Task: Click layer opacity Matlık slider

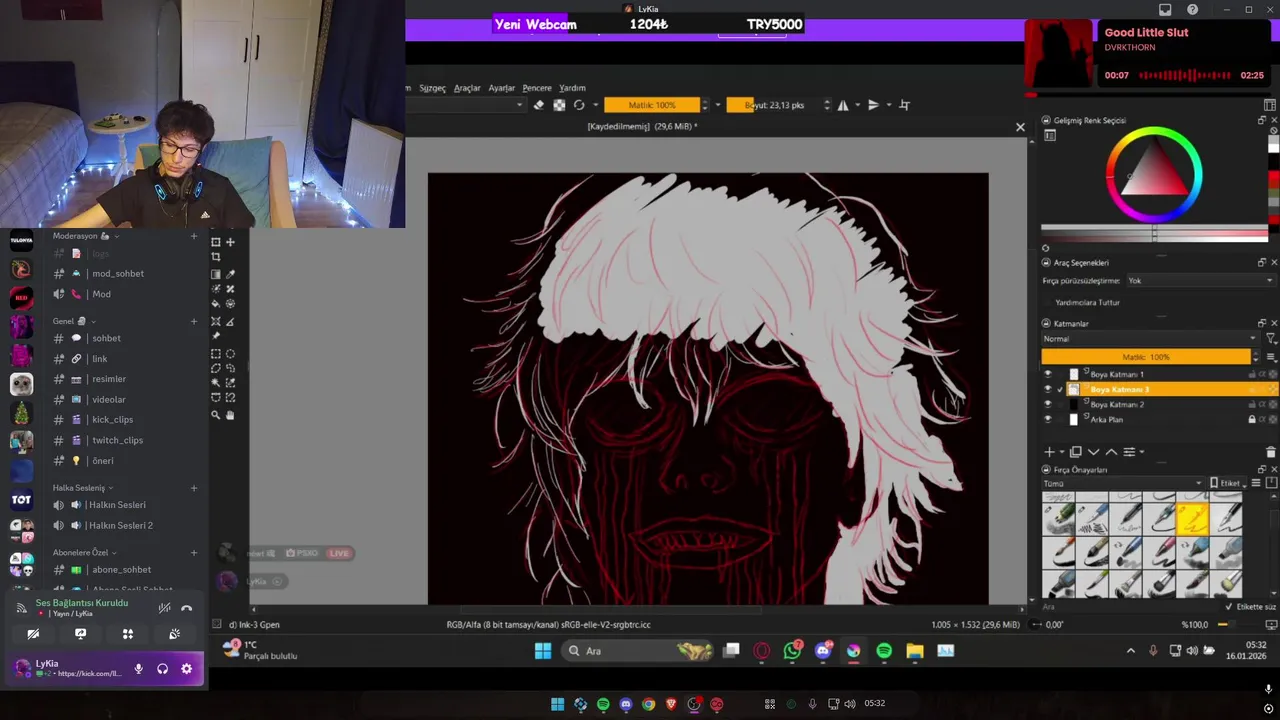Action: coord(1146,357)
